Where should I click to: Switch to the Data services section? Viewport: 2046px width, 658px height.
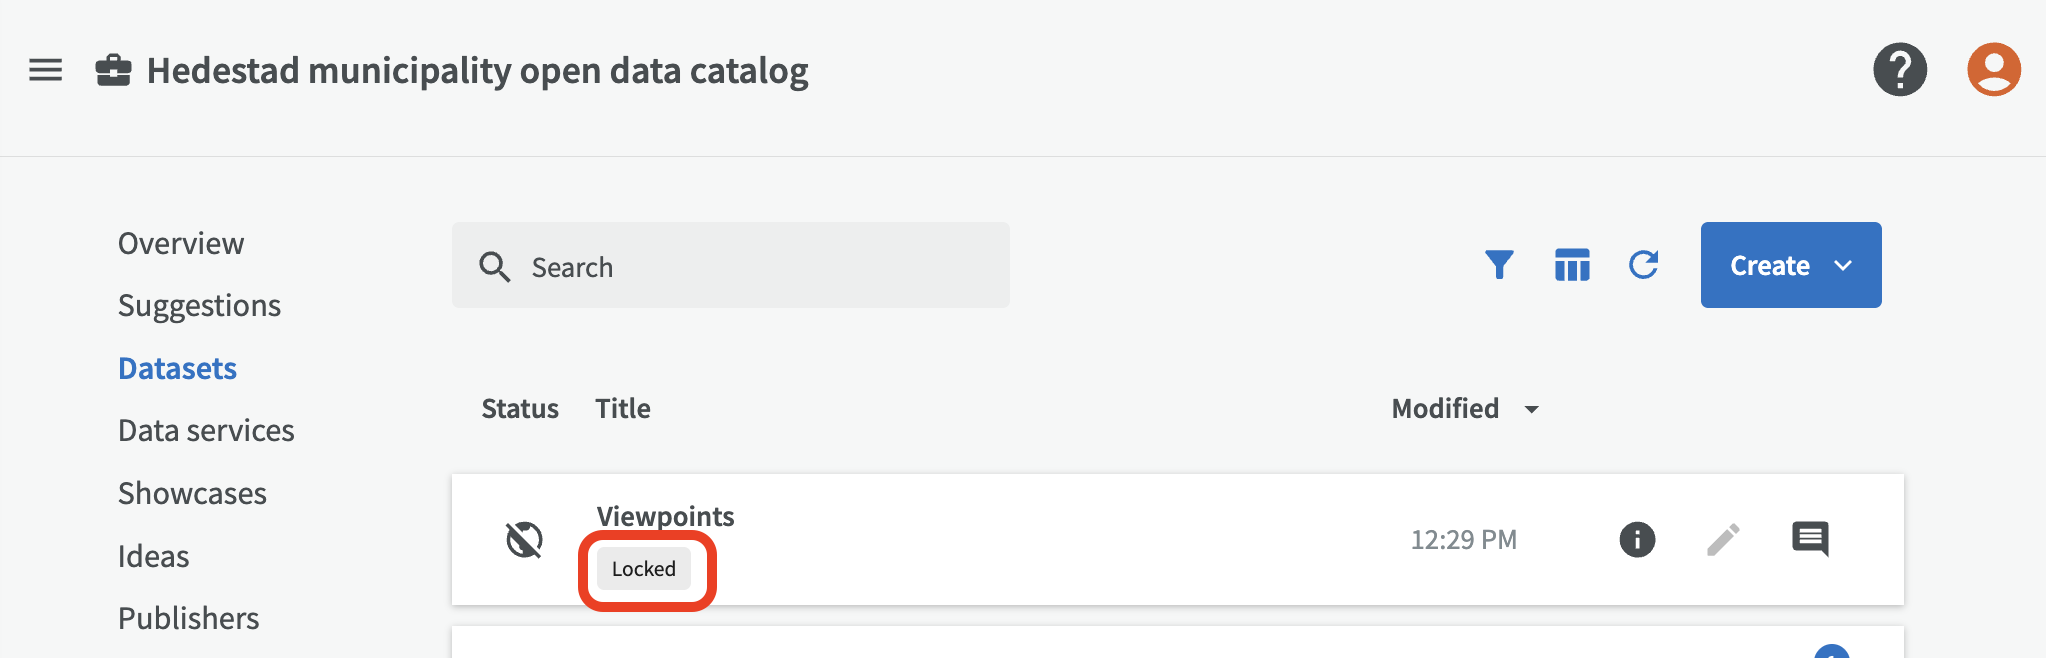pyautogui.click(x=206, y=430)
